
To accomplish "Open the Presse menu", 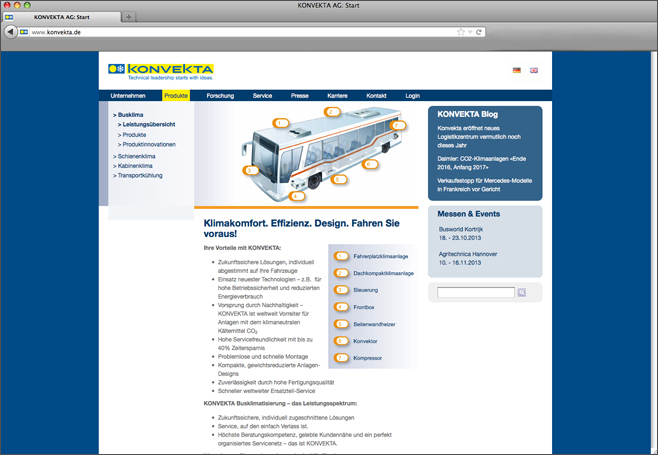I will pyautogui.click(x=300, y=96).
